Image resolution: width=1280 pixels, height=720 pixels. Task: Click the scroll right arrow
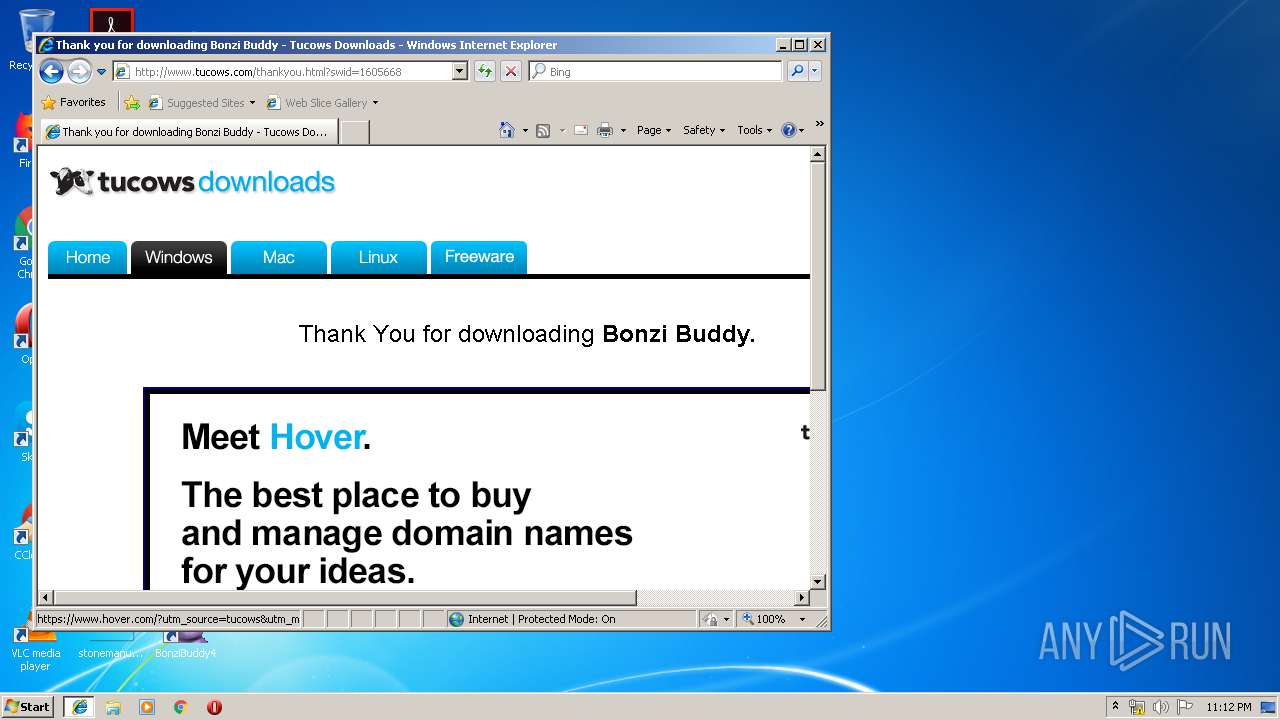click(x=802, y=598)
